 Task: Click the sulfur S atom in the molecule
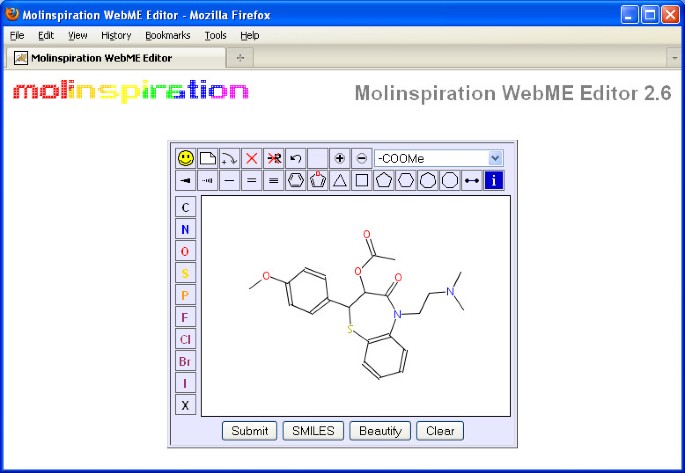click(349, 329)
